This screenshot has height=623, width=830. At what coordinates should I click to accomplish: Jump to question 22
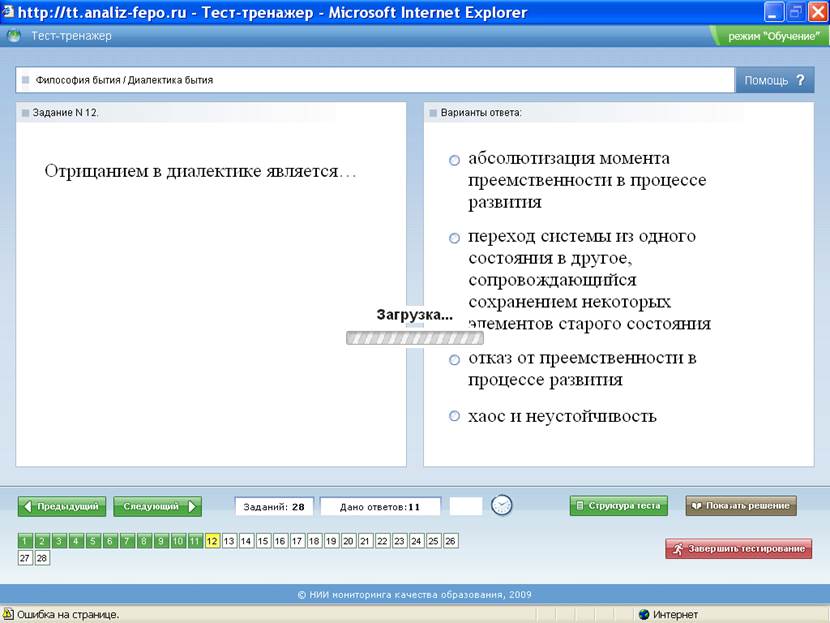(x=382, y=541)
